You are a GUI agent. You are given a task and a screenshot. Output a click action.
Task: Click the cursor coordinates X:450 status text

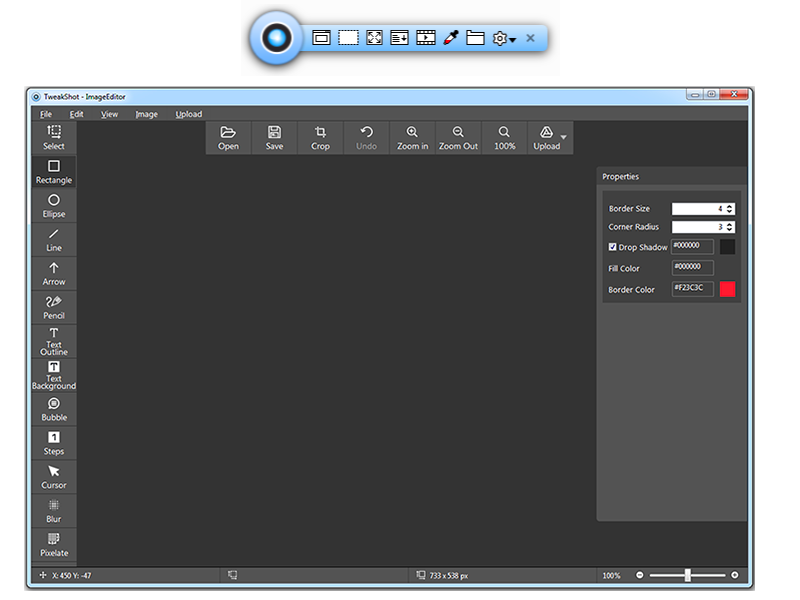71,576
